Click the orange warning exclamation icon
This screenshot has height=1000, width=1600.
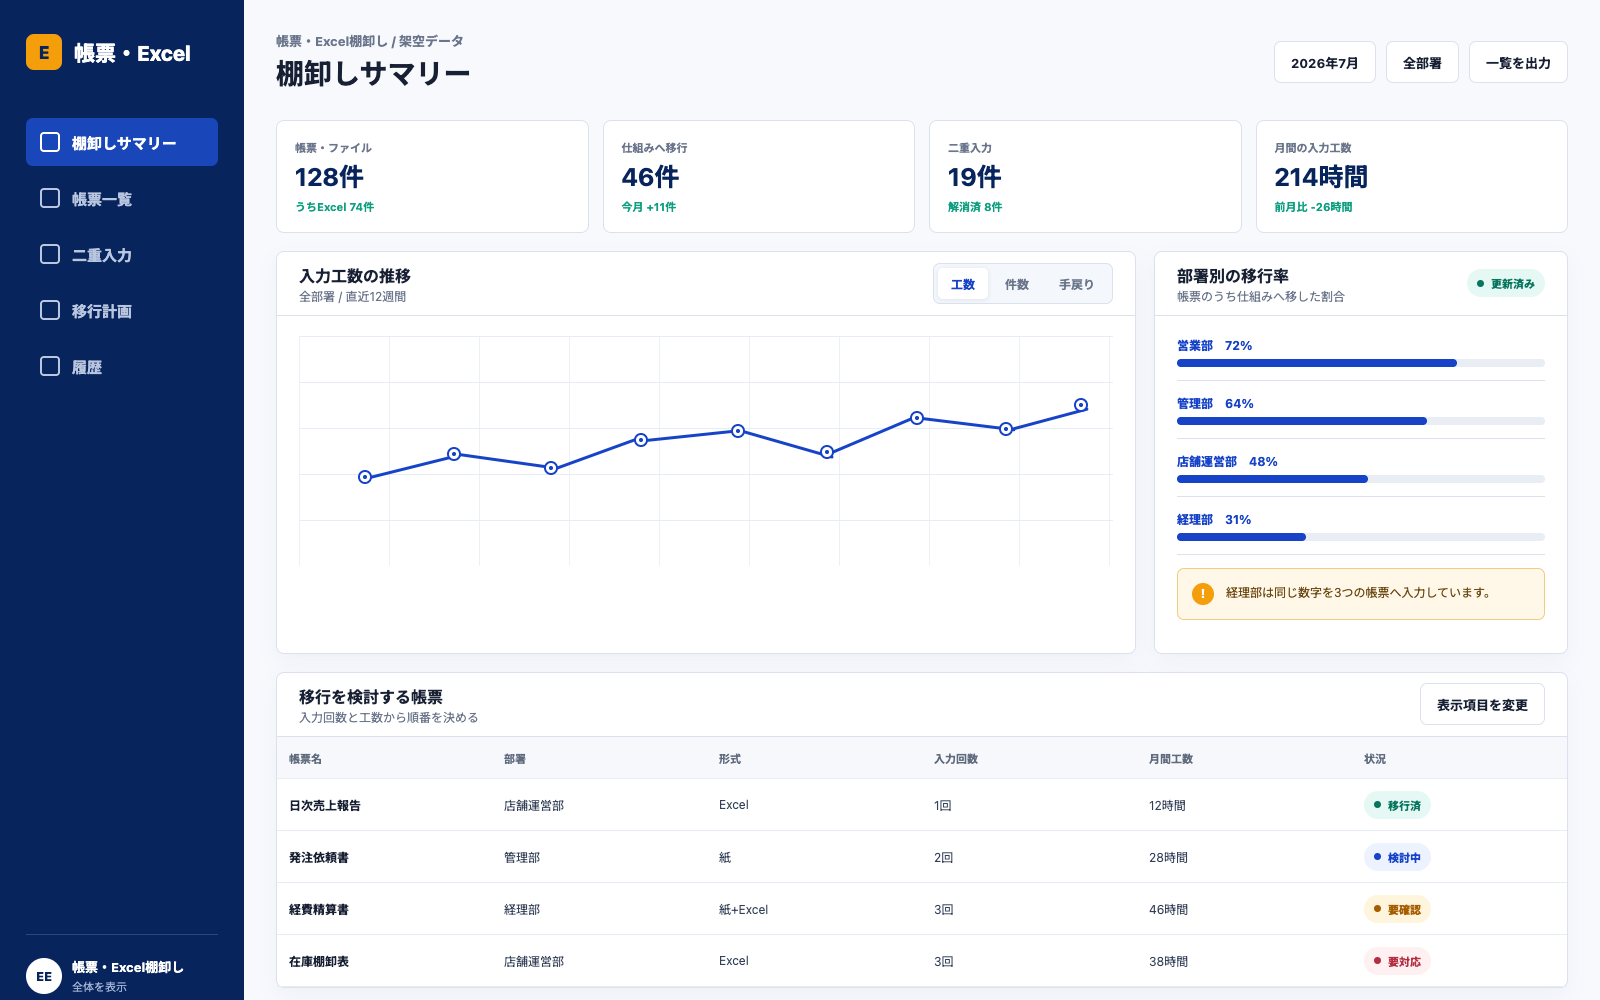click(1203, 594)
